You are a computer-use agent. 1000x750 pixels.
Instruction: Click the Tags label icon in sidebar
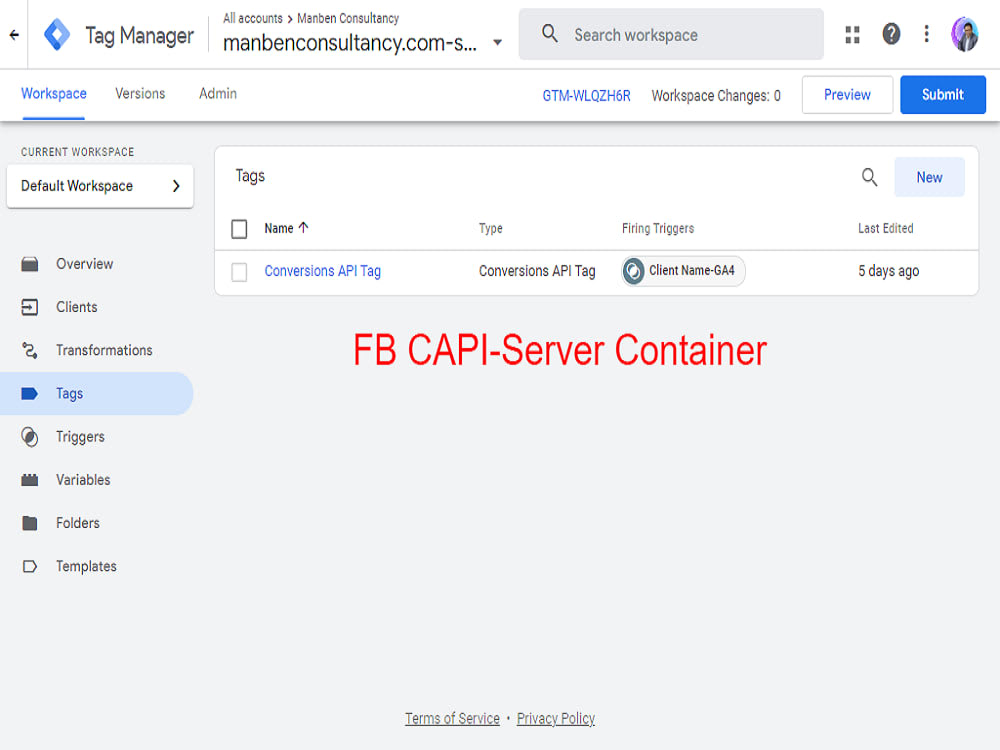pos(29,393)
